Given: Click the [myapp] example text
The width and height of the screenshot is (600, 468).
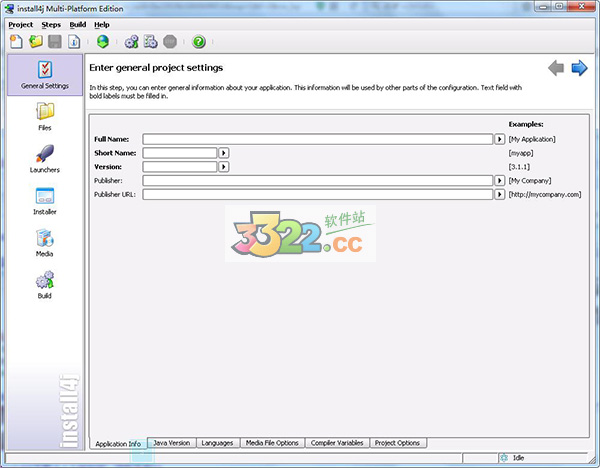Looking at the screenshot, I should (520, 153).
